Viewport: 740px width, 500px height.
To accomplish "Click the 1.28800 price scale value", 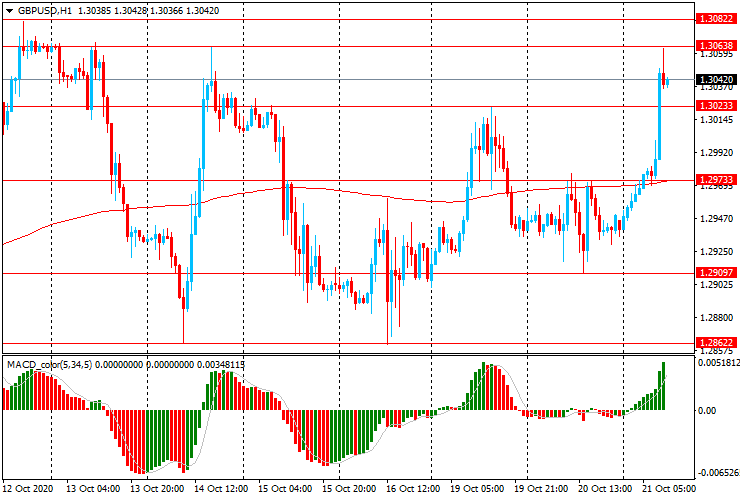I will tap(716, 318).
